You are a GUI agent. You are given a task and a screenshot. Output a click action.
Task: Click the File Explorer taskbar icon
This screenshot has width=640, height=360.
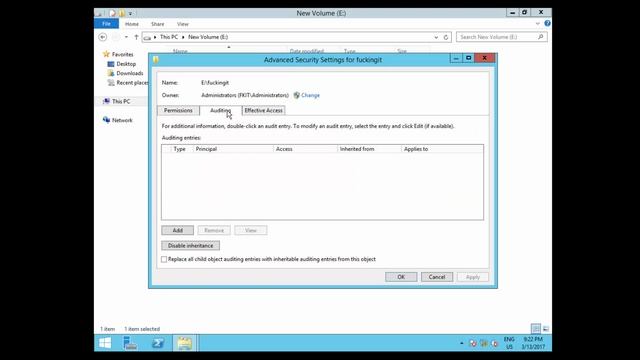pos(184,343)
